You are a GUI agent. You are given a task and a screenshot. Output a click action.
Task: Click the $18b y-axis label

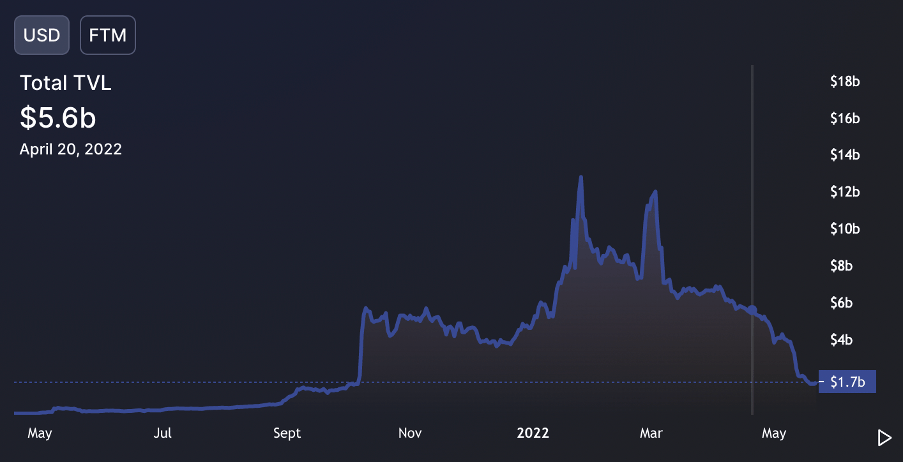[845, 82]
